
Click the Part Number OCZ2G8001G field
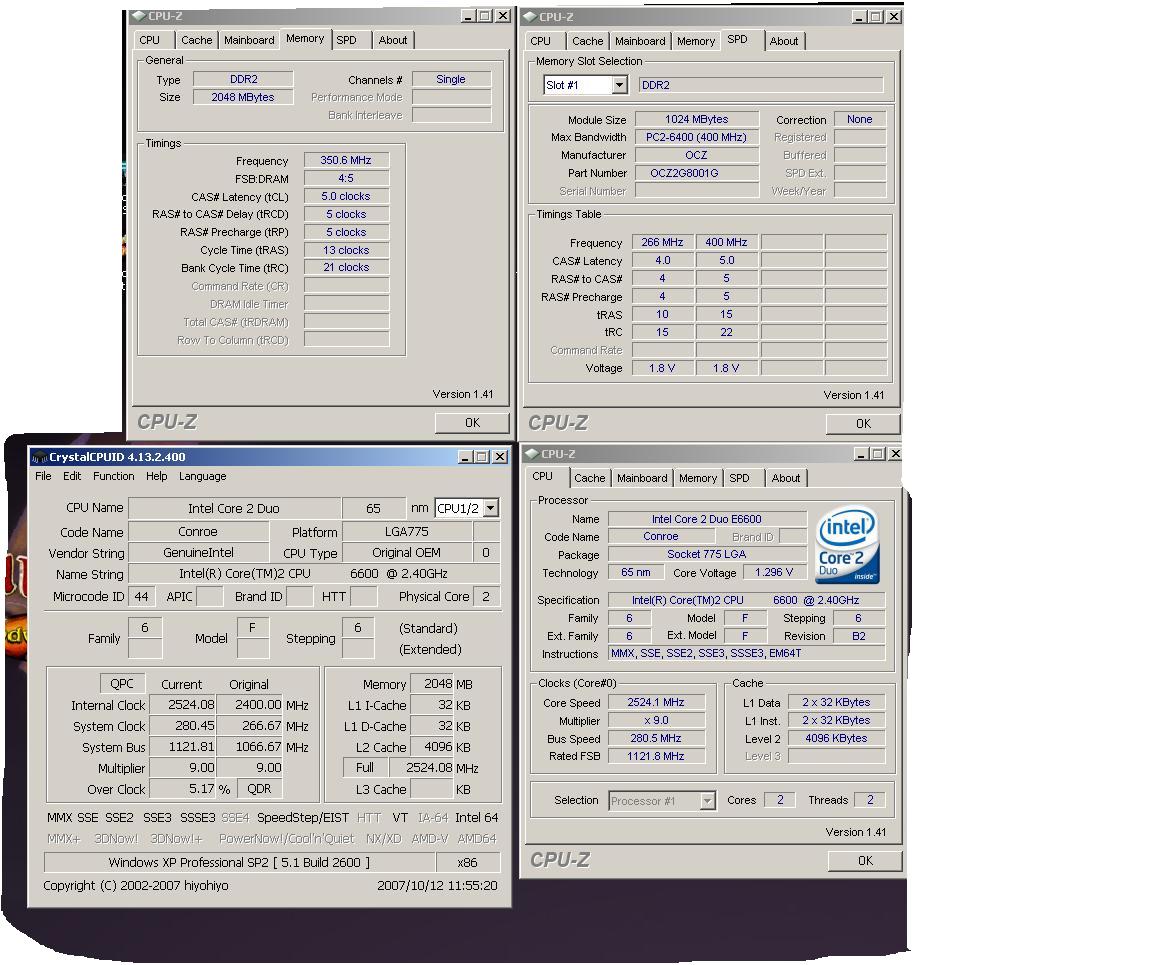(696, 173)
